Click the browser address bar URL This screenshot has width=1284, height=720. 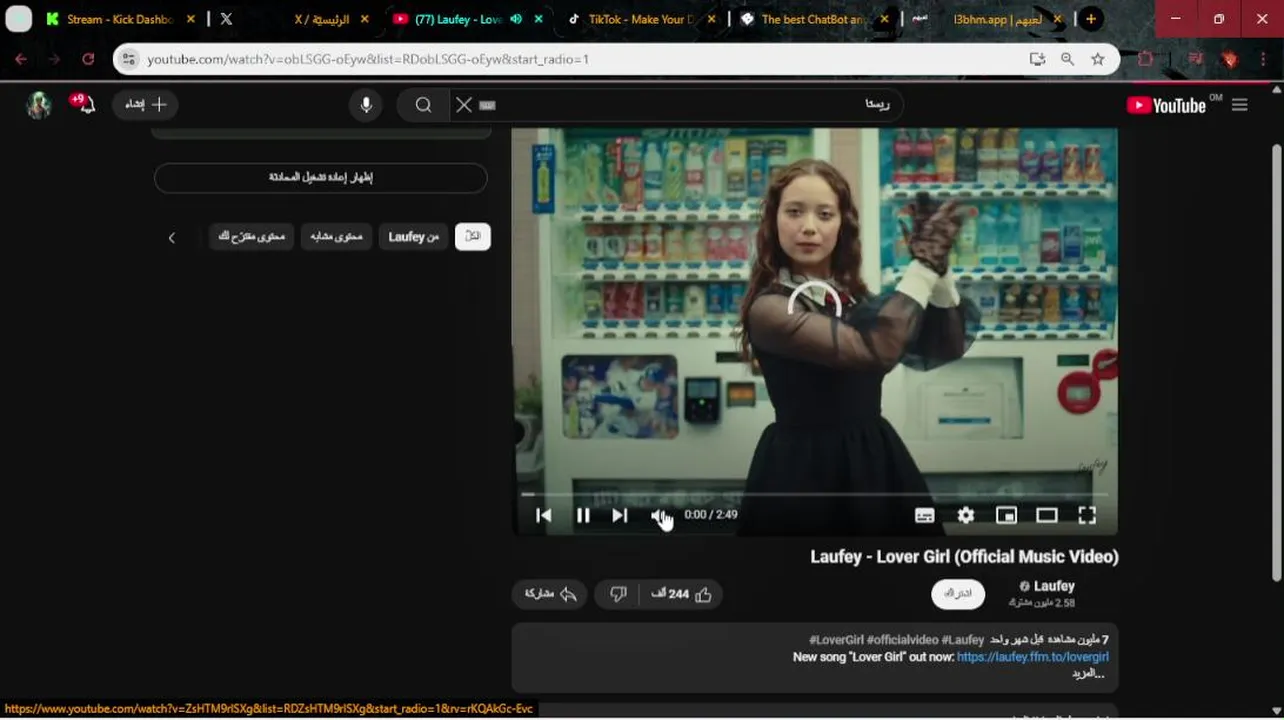pos(368,59)
